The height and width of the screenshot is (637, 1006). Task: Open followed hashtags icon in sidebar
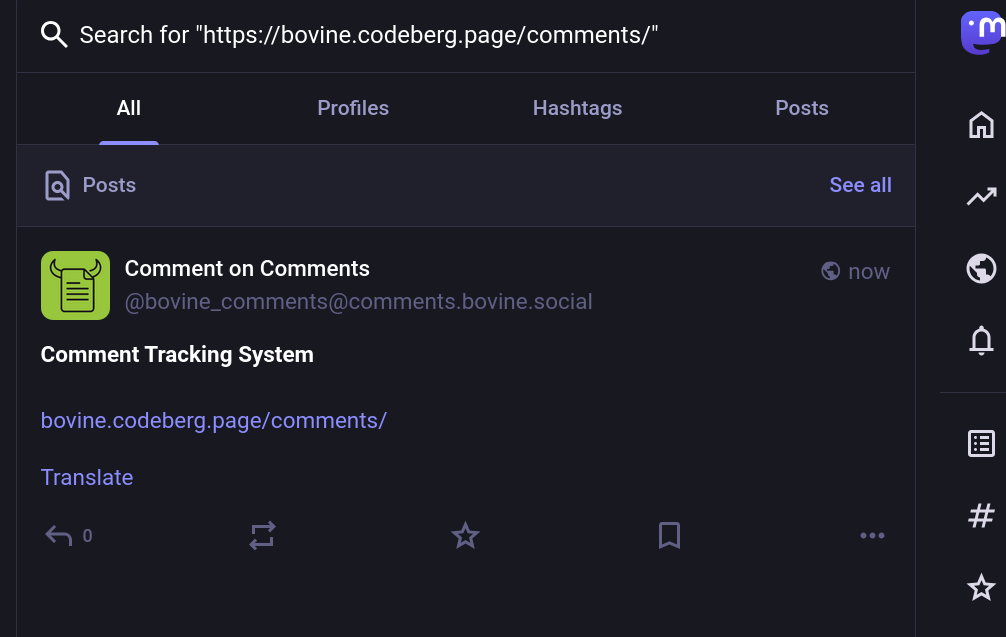981,516
